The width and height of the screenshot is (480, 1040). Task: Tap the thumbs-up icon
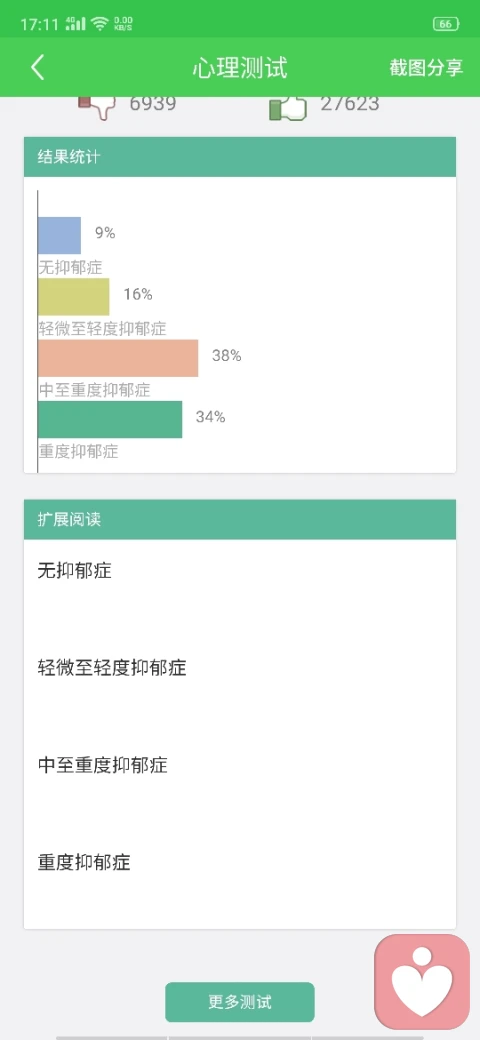(288, 109)
